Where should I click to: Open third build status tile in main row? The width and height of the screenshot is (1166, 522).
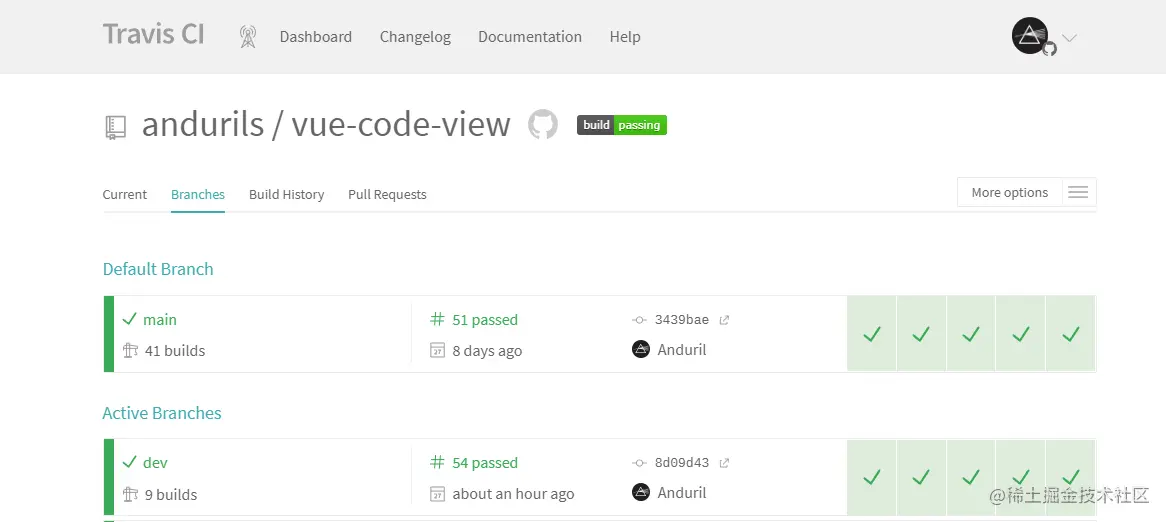point(971,333)
